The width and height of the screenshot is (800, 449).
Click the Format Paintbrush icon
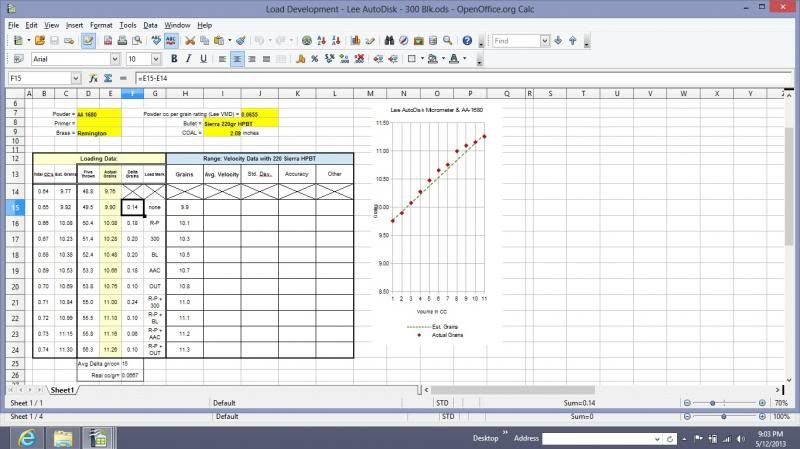241,40
